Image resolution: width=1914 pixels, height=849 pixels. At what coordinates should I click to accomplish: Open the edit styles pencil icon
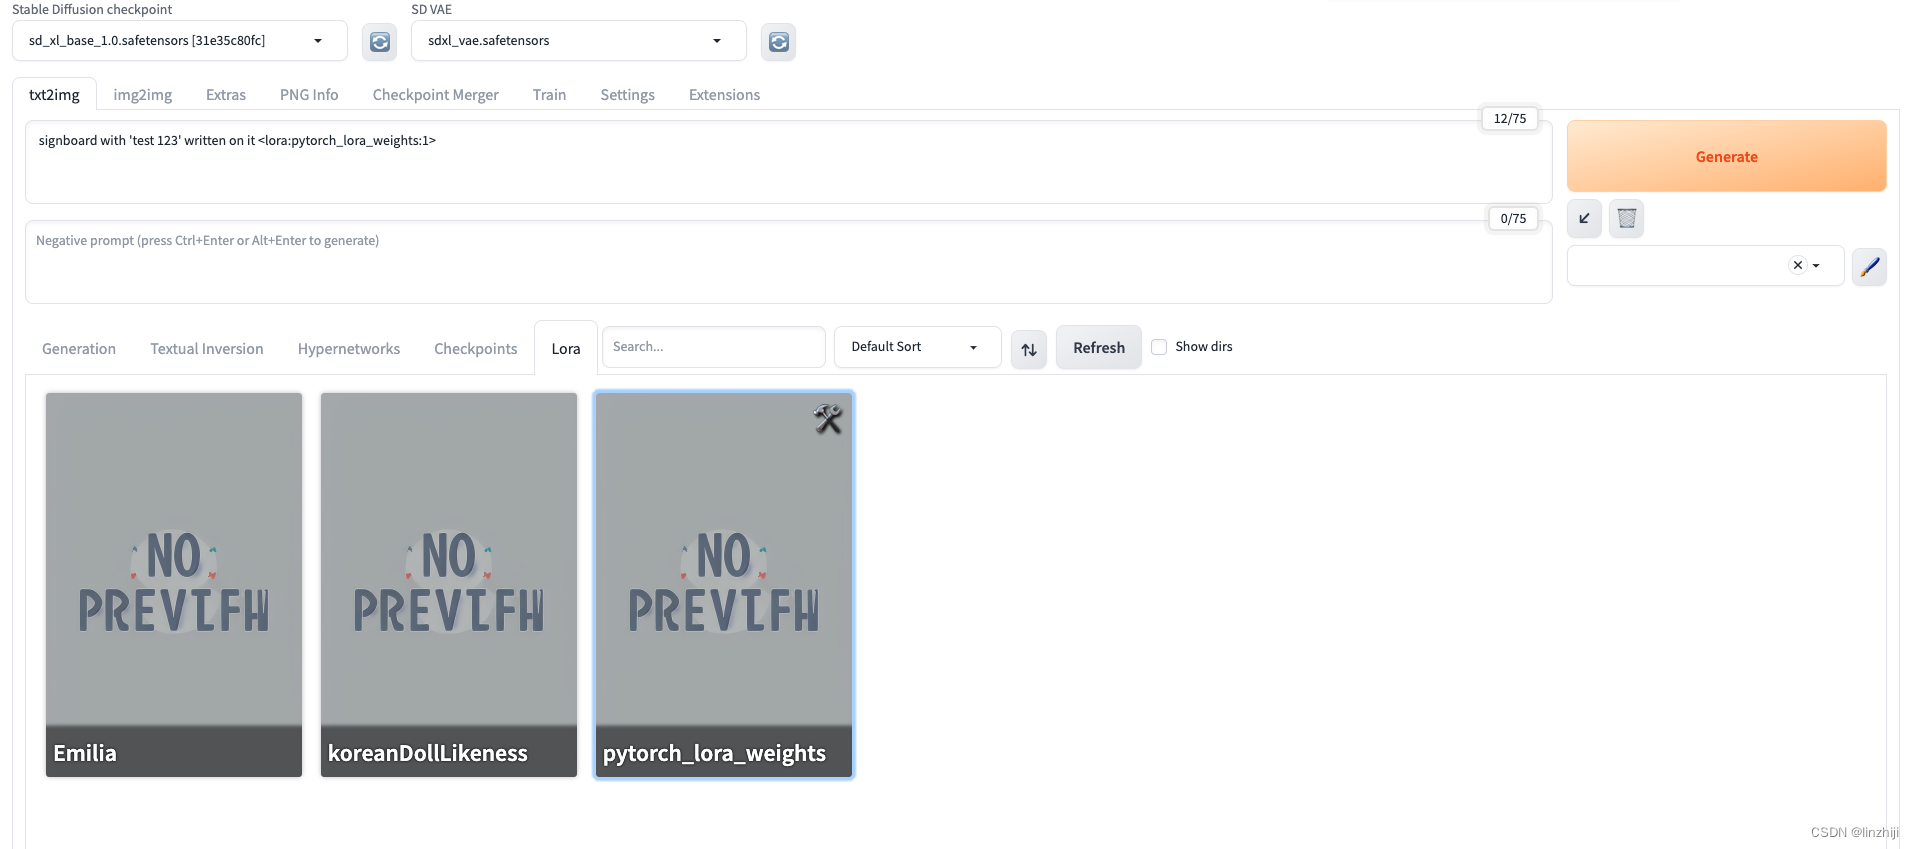point(1869,267)
